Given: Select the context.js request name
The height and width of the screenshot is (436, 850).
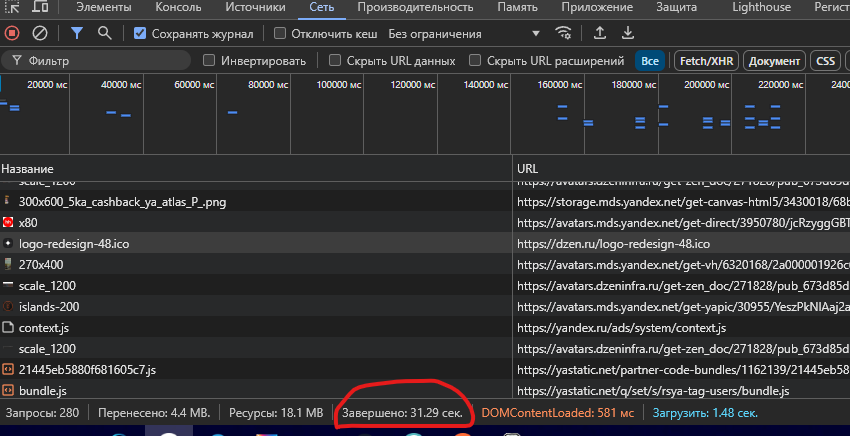Looking at the screenshot, I should click(43, 328).
